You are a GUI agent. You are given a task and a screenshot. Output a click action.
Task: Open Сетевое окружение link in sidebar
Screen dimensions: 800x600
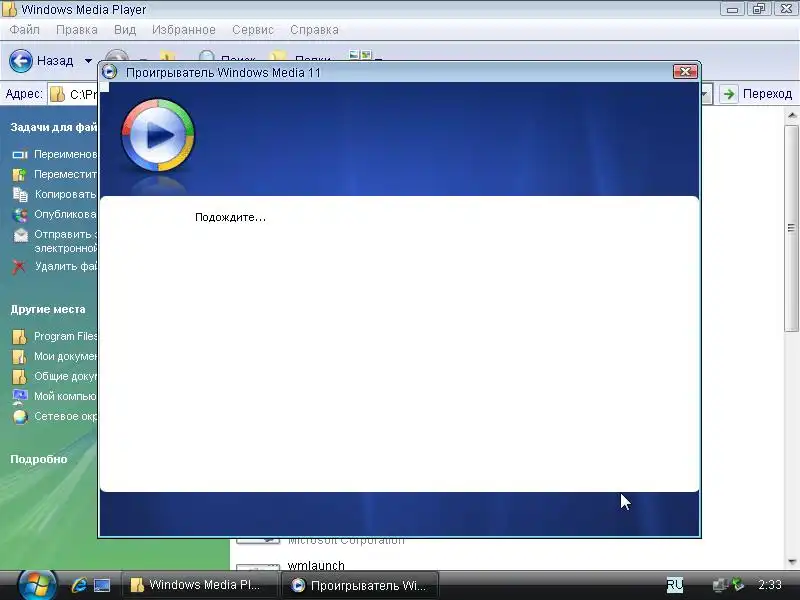pyautogui.click(x=65, y=416)
